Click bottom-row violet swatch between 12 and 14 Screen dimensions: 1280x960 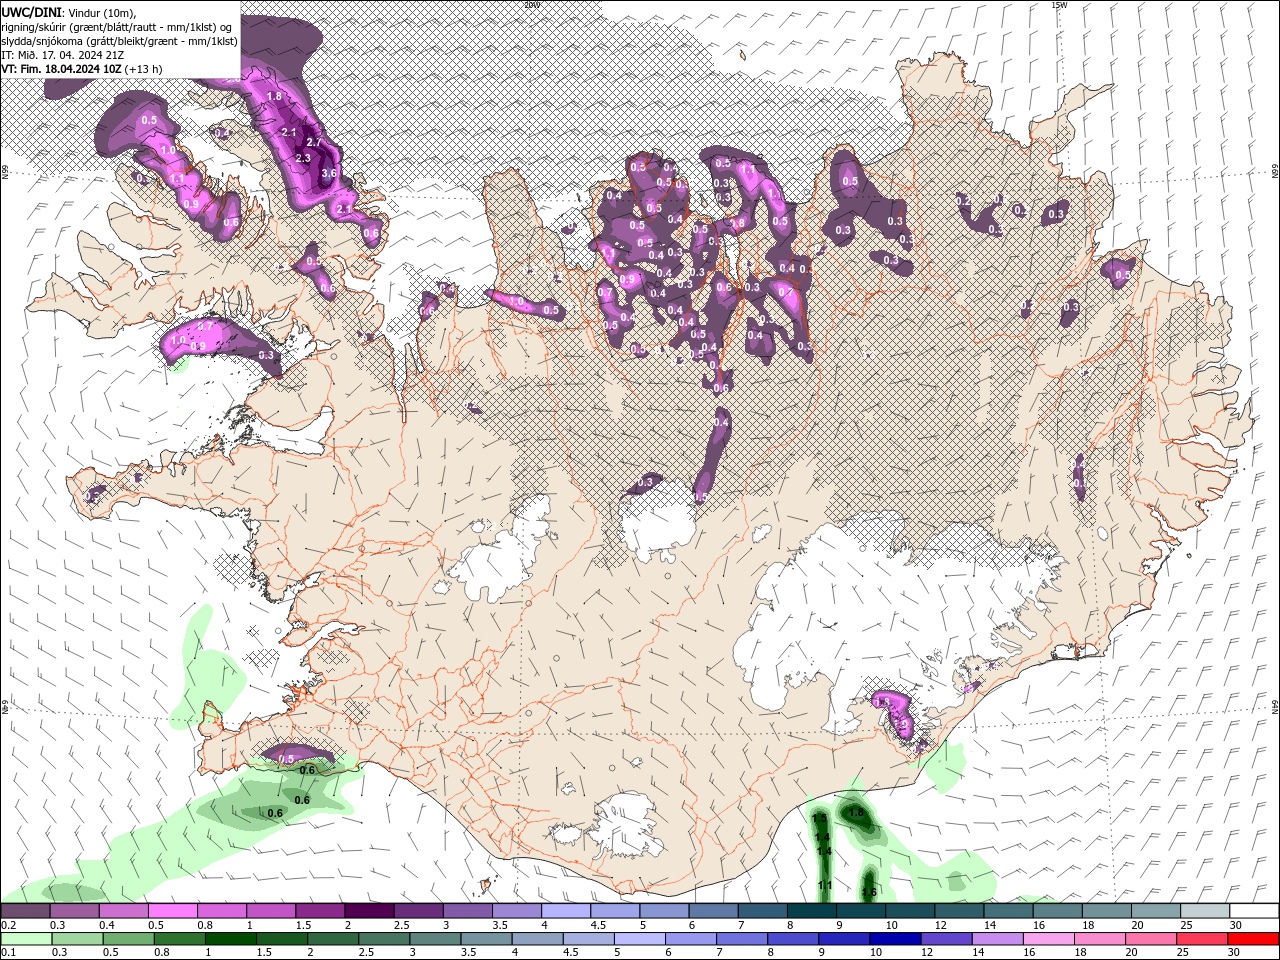click(947, 939)
